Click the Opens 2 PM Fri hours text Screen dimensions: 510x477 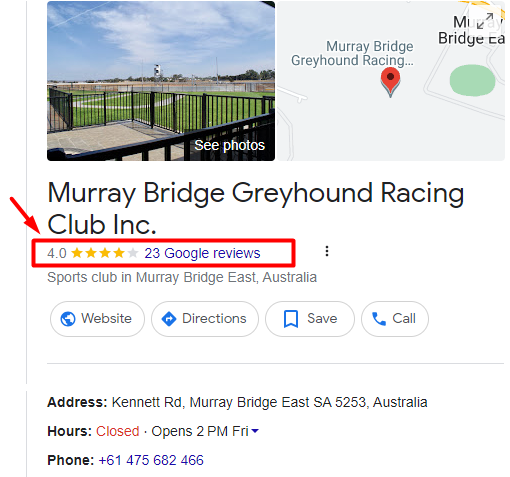(x=200, y=431)
